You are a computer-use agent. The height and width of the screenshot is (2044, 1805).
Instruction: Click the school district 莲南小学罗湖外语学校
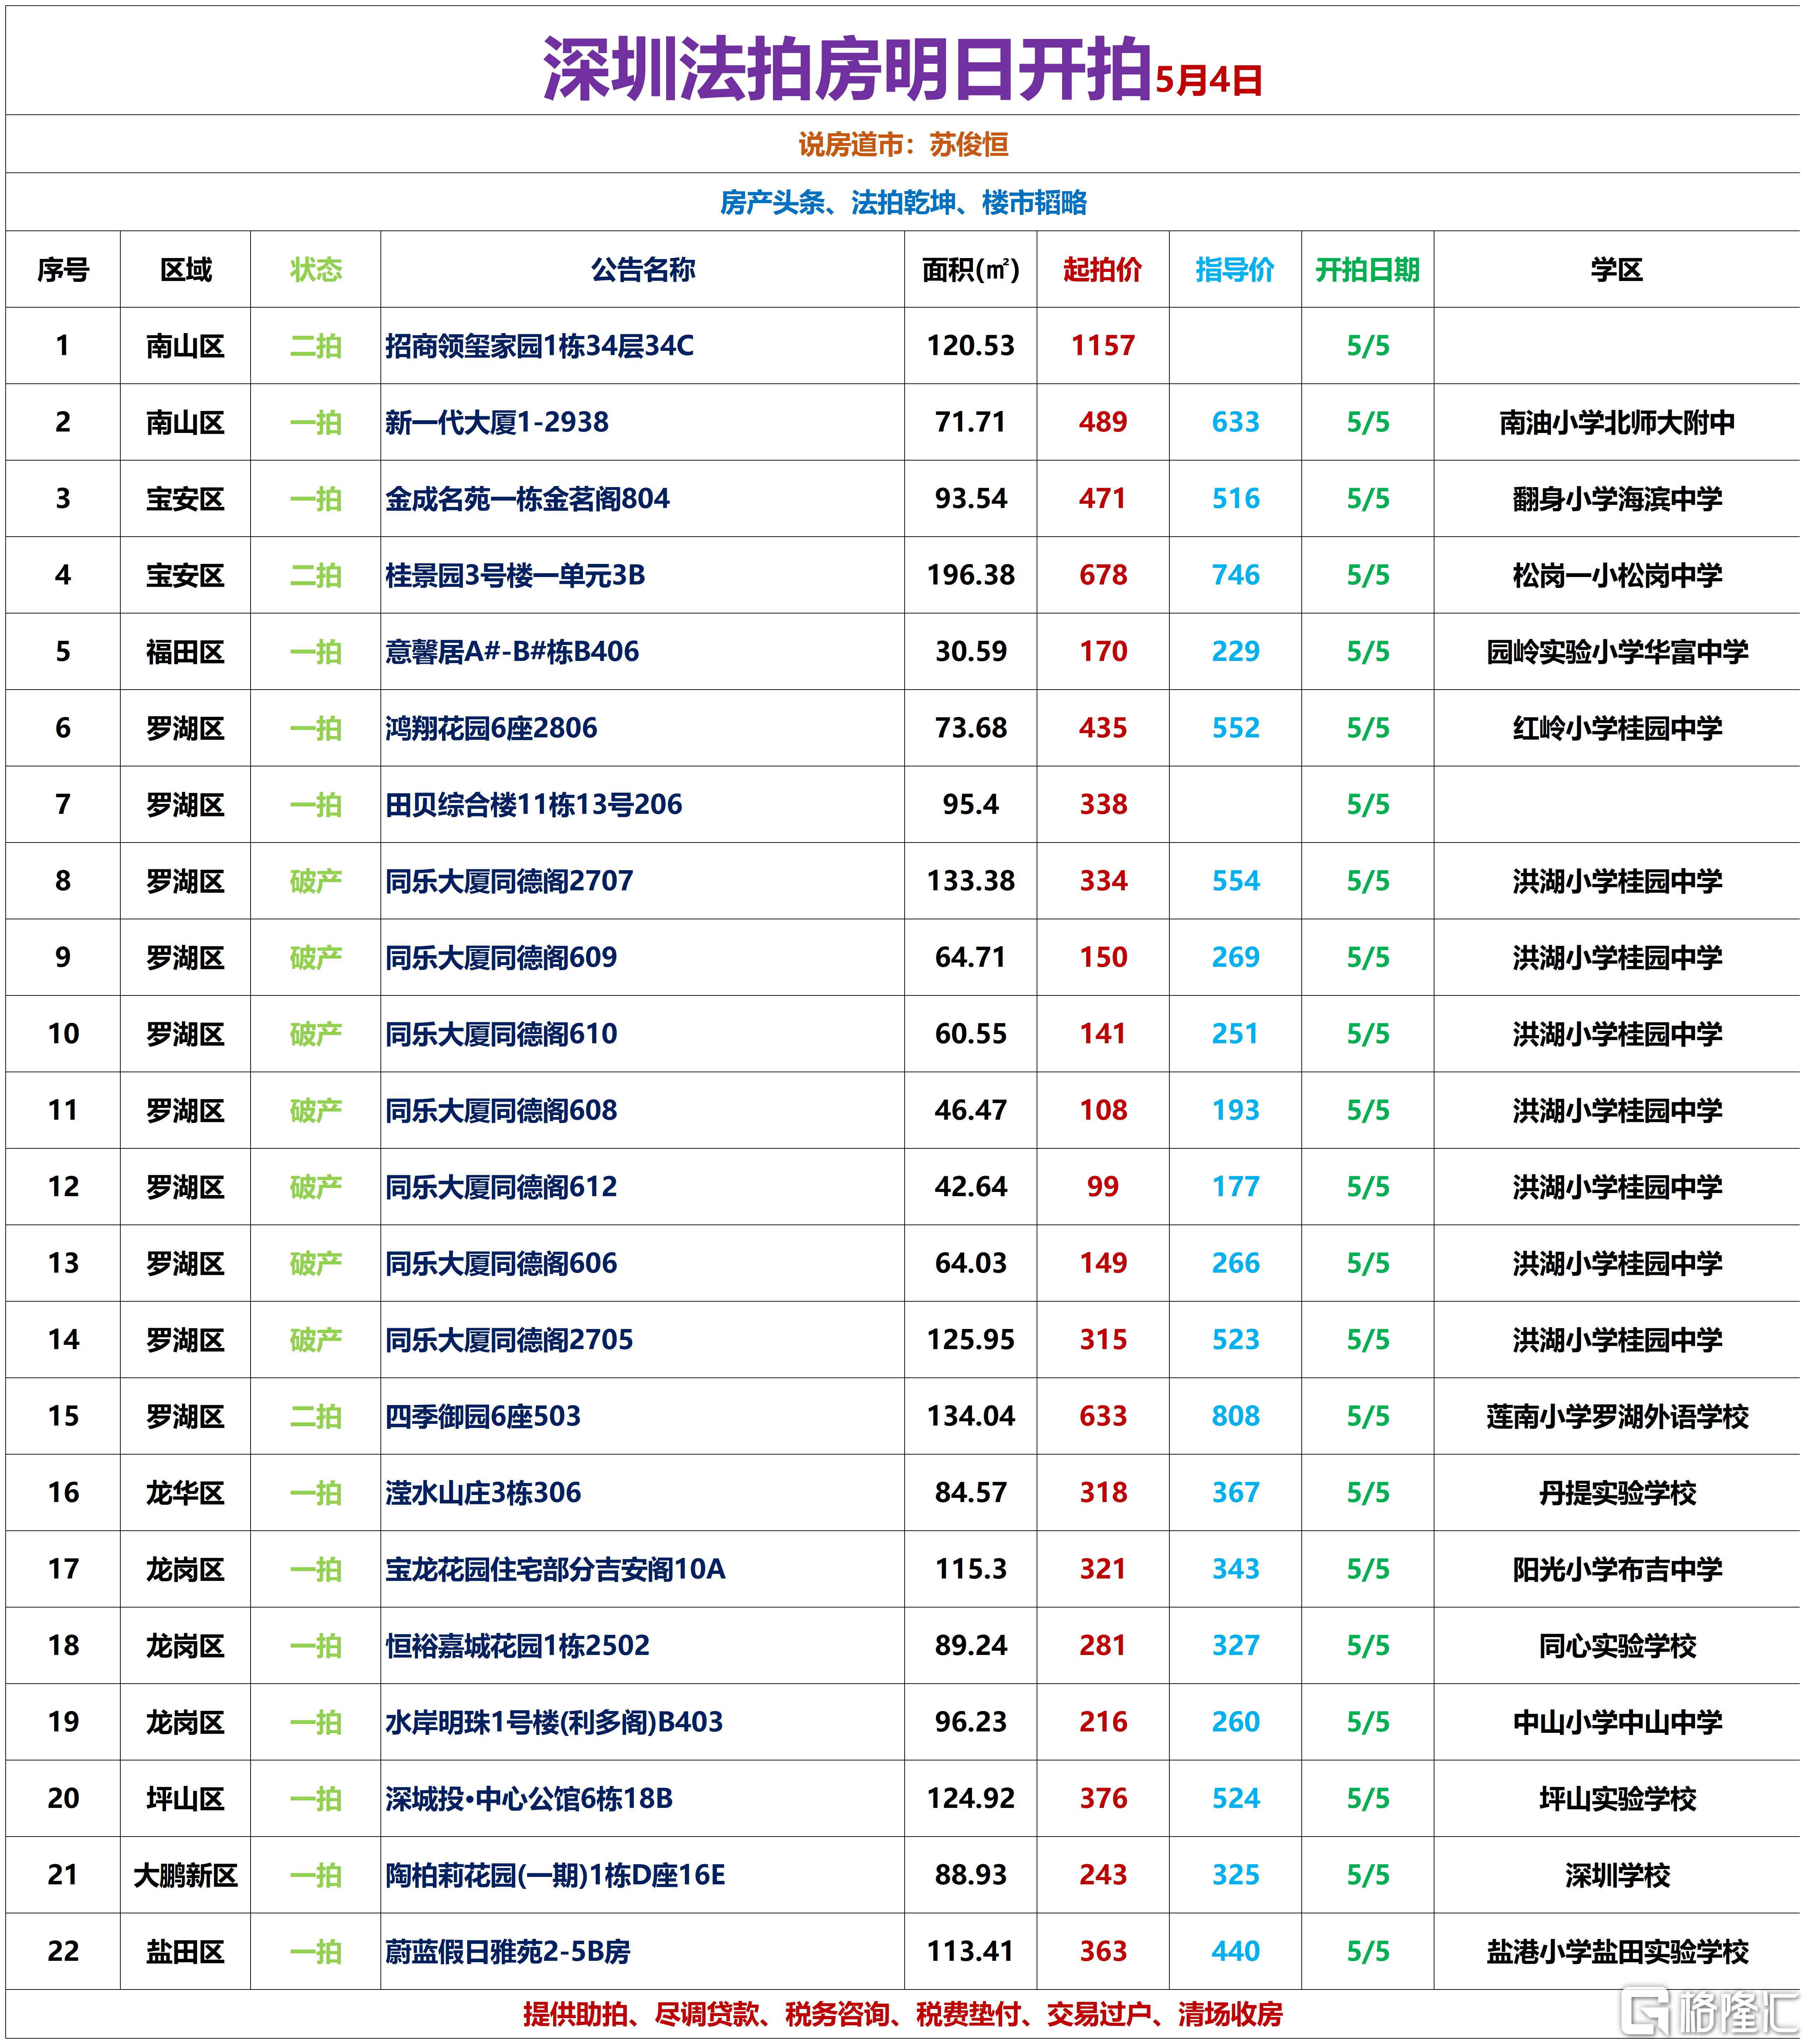coord(1617,1417)
